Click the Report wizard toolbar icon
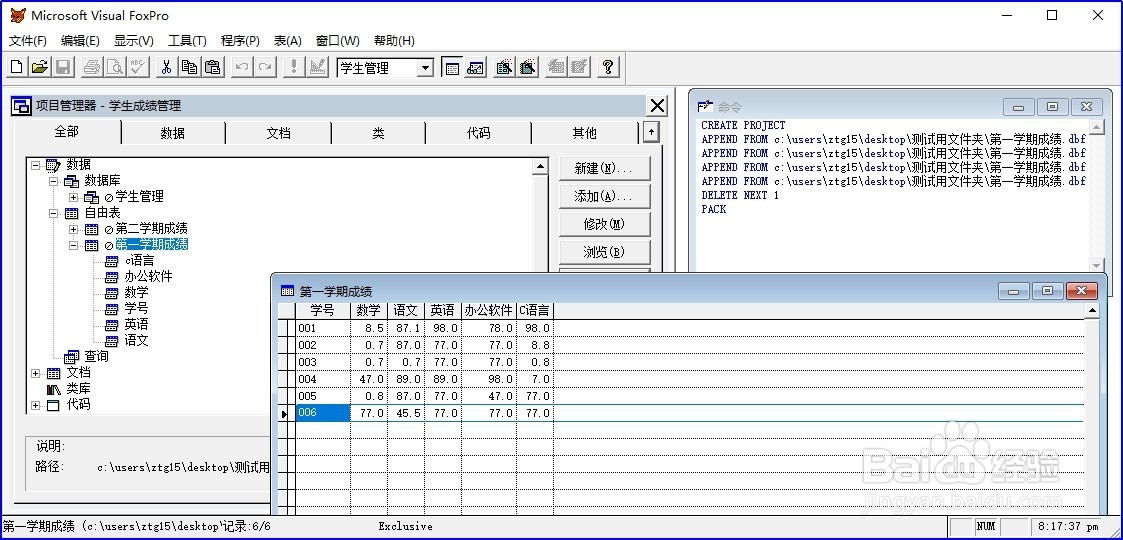The image size is (1123, 540). [x=528, y=67]
